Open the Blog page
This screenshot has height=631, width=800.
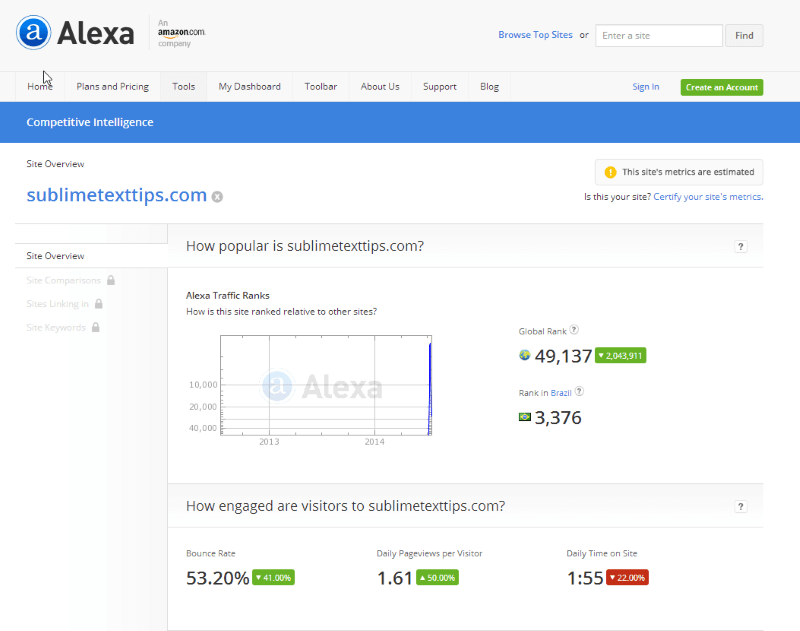(489, 87)
